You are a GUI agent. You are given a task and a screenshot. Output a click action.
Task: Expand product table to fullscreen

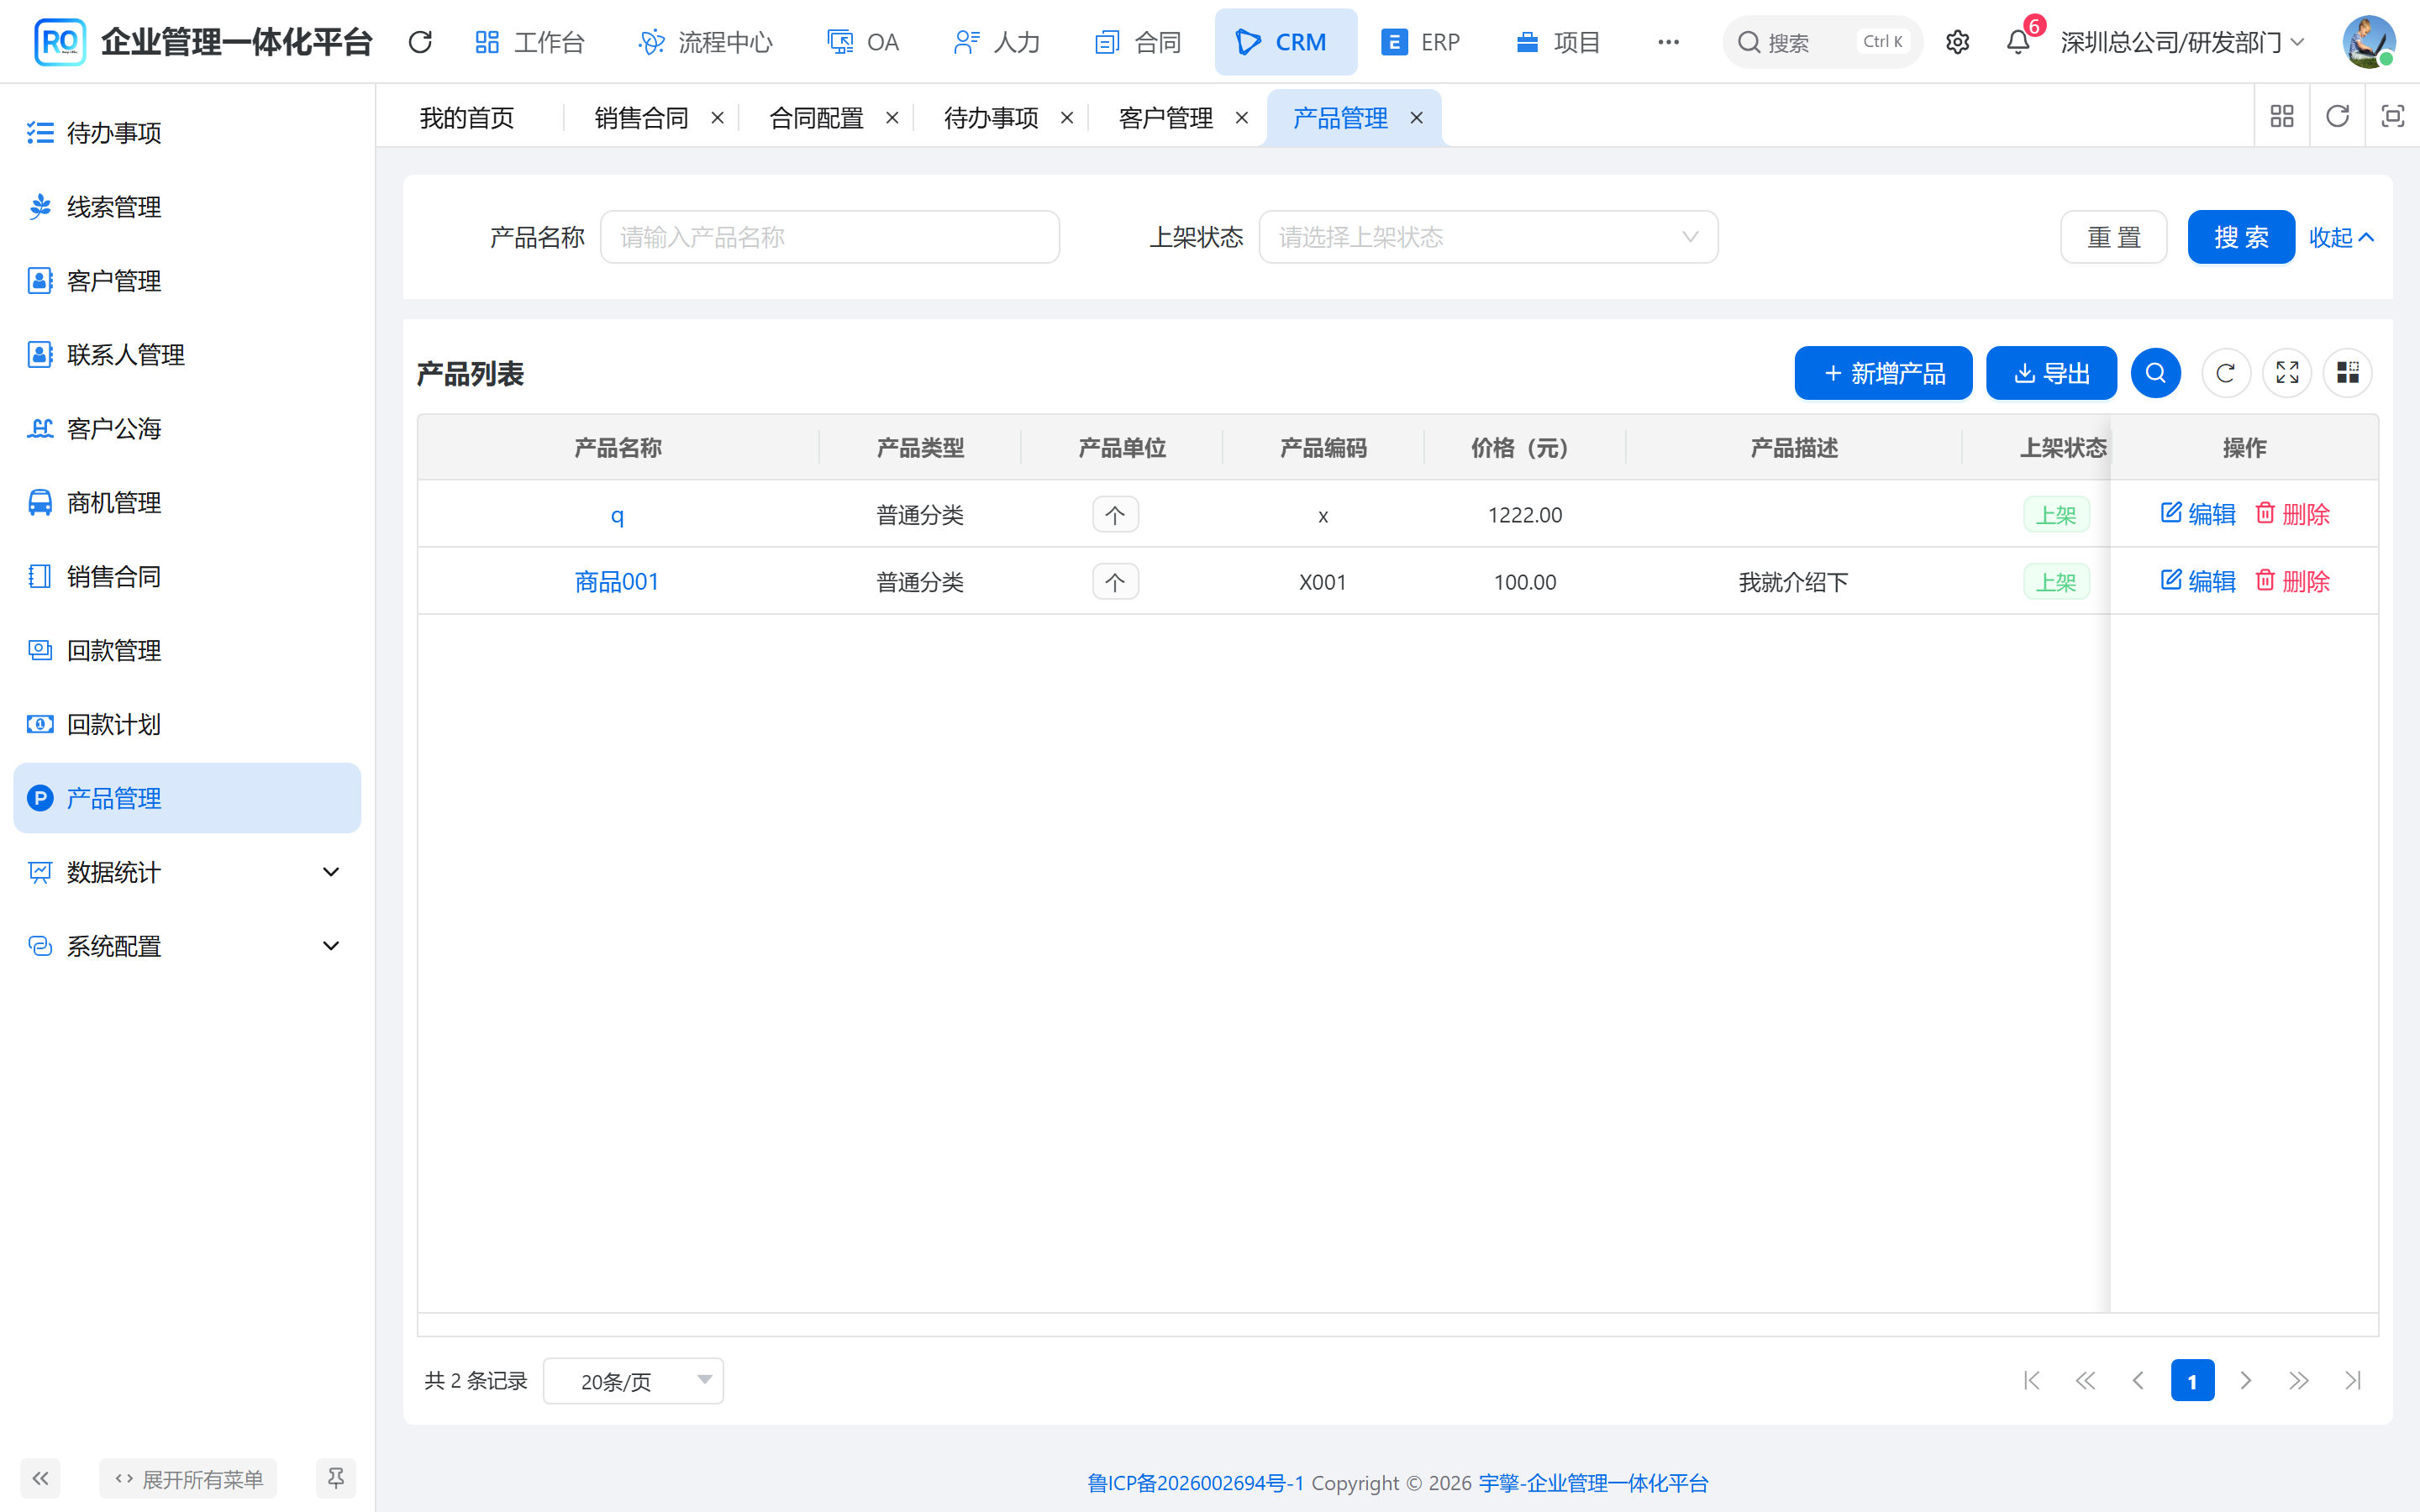[x=2287, y=373]
